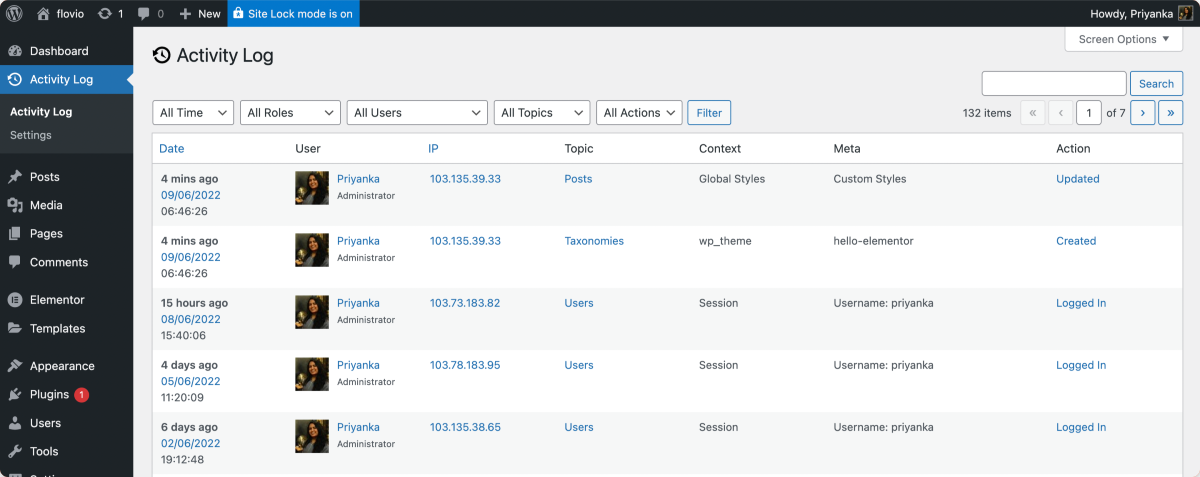This screenshot has height=477, width=1200.
Task: Click the Taxonomies topic link
Action: (x=594, y=241)
